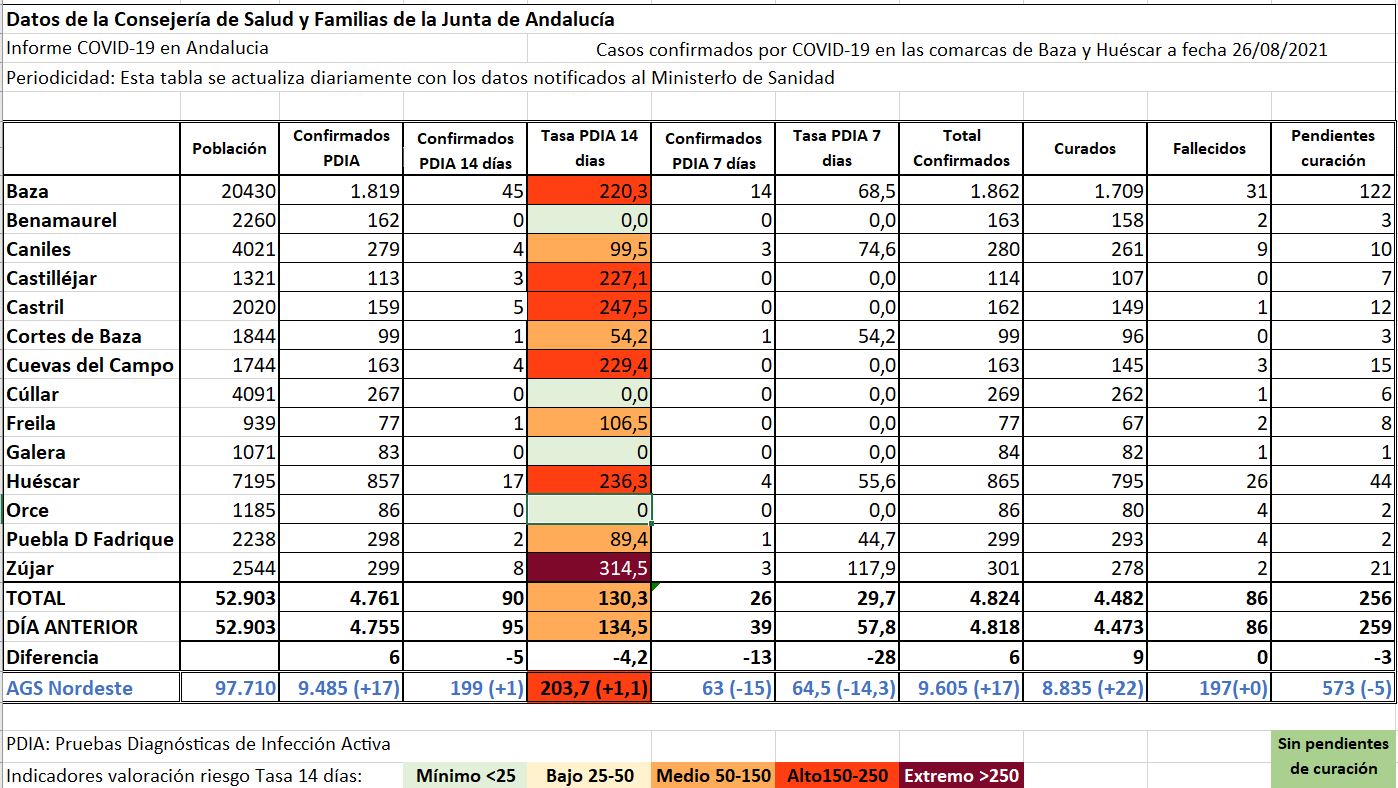Click the 'Total Confirmados' column header

coord(961,148)
